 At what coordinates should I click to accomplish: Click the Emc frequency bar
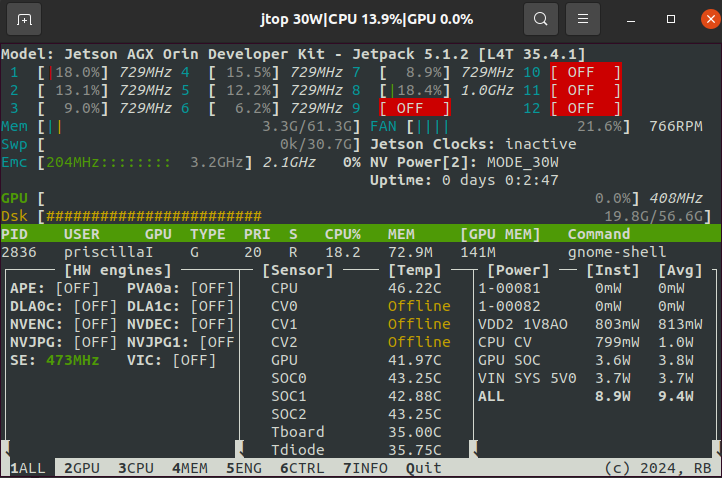tap(145, 162)
